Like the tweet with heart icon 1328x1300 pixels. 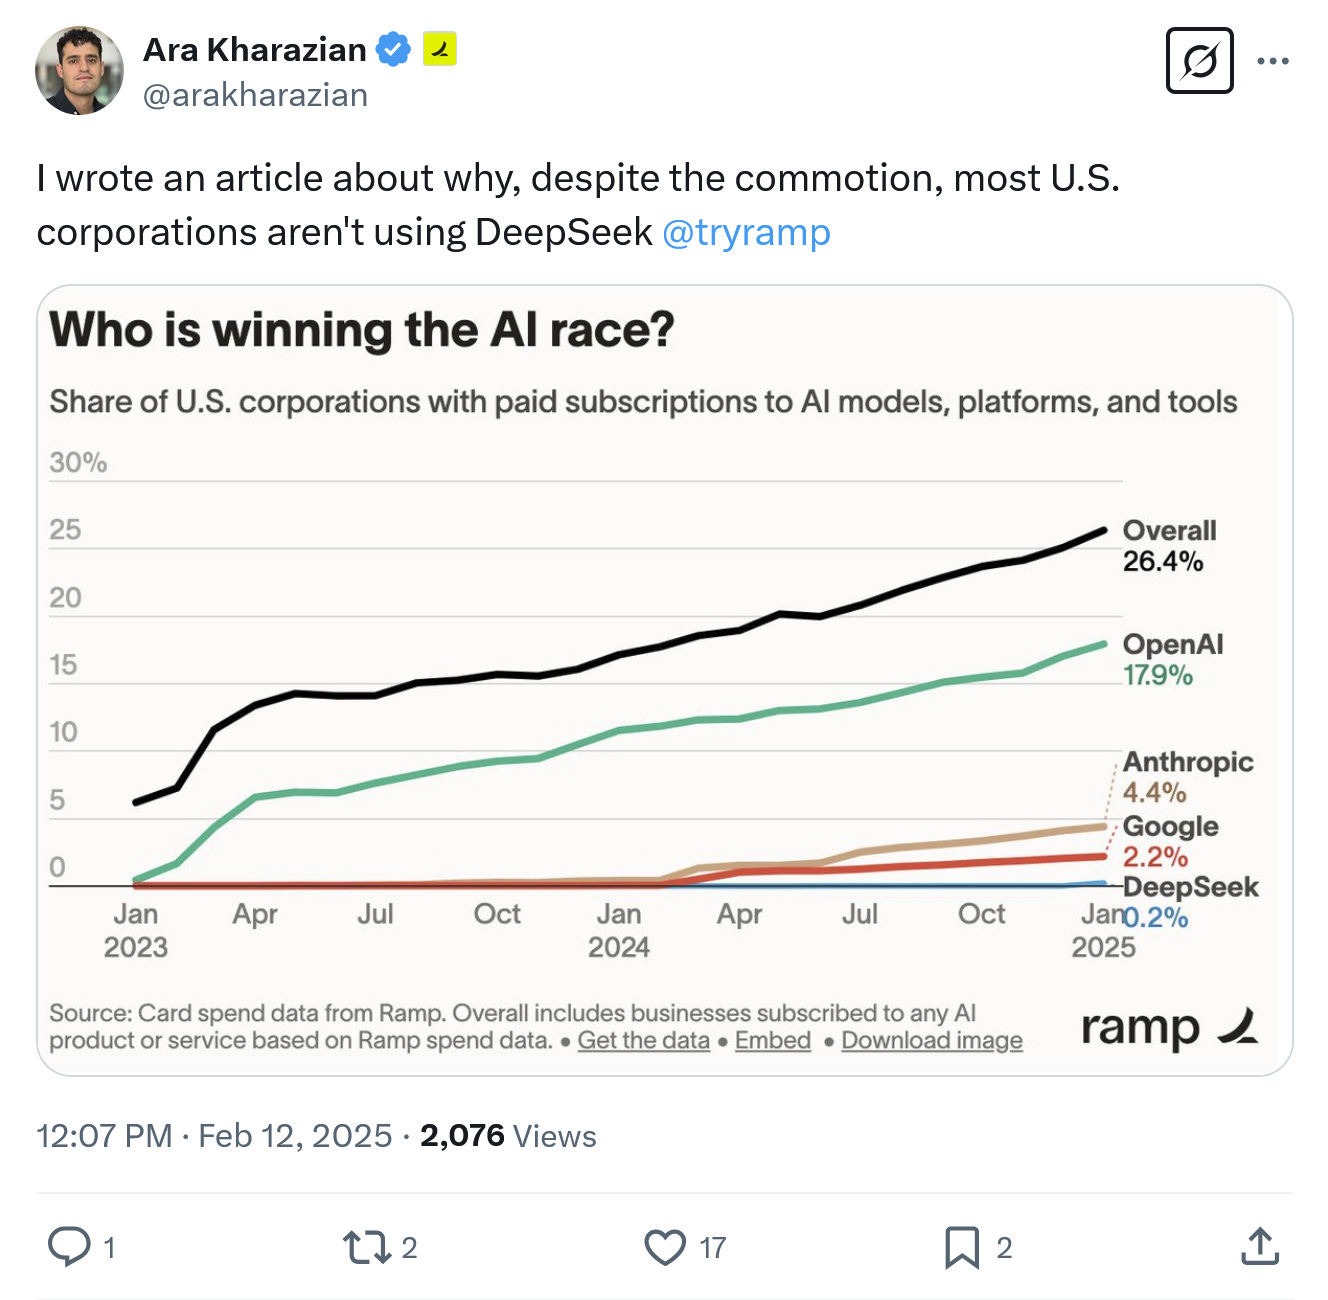[x=665, y=1247]
